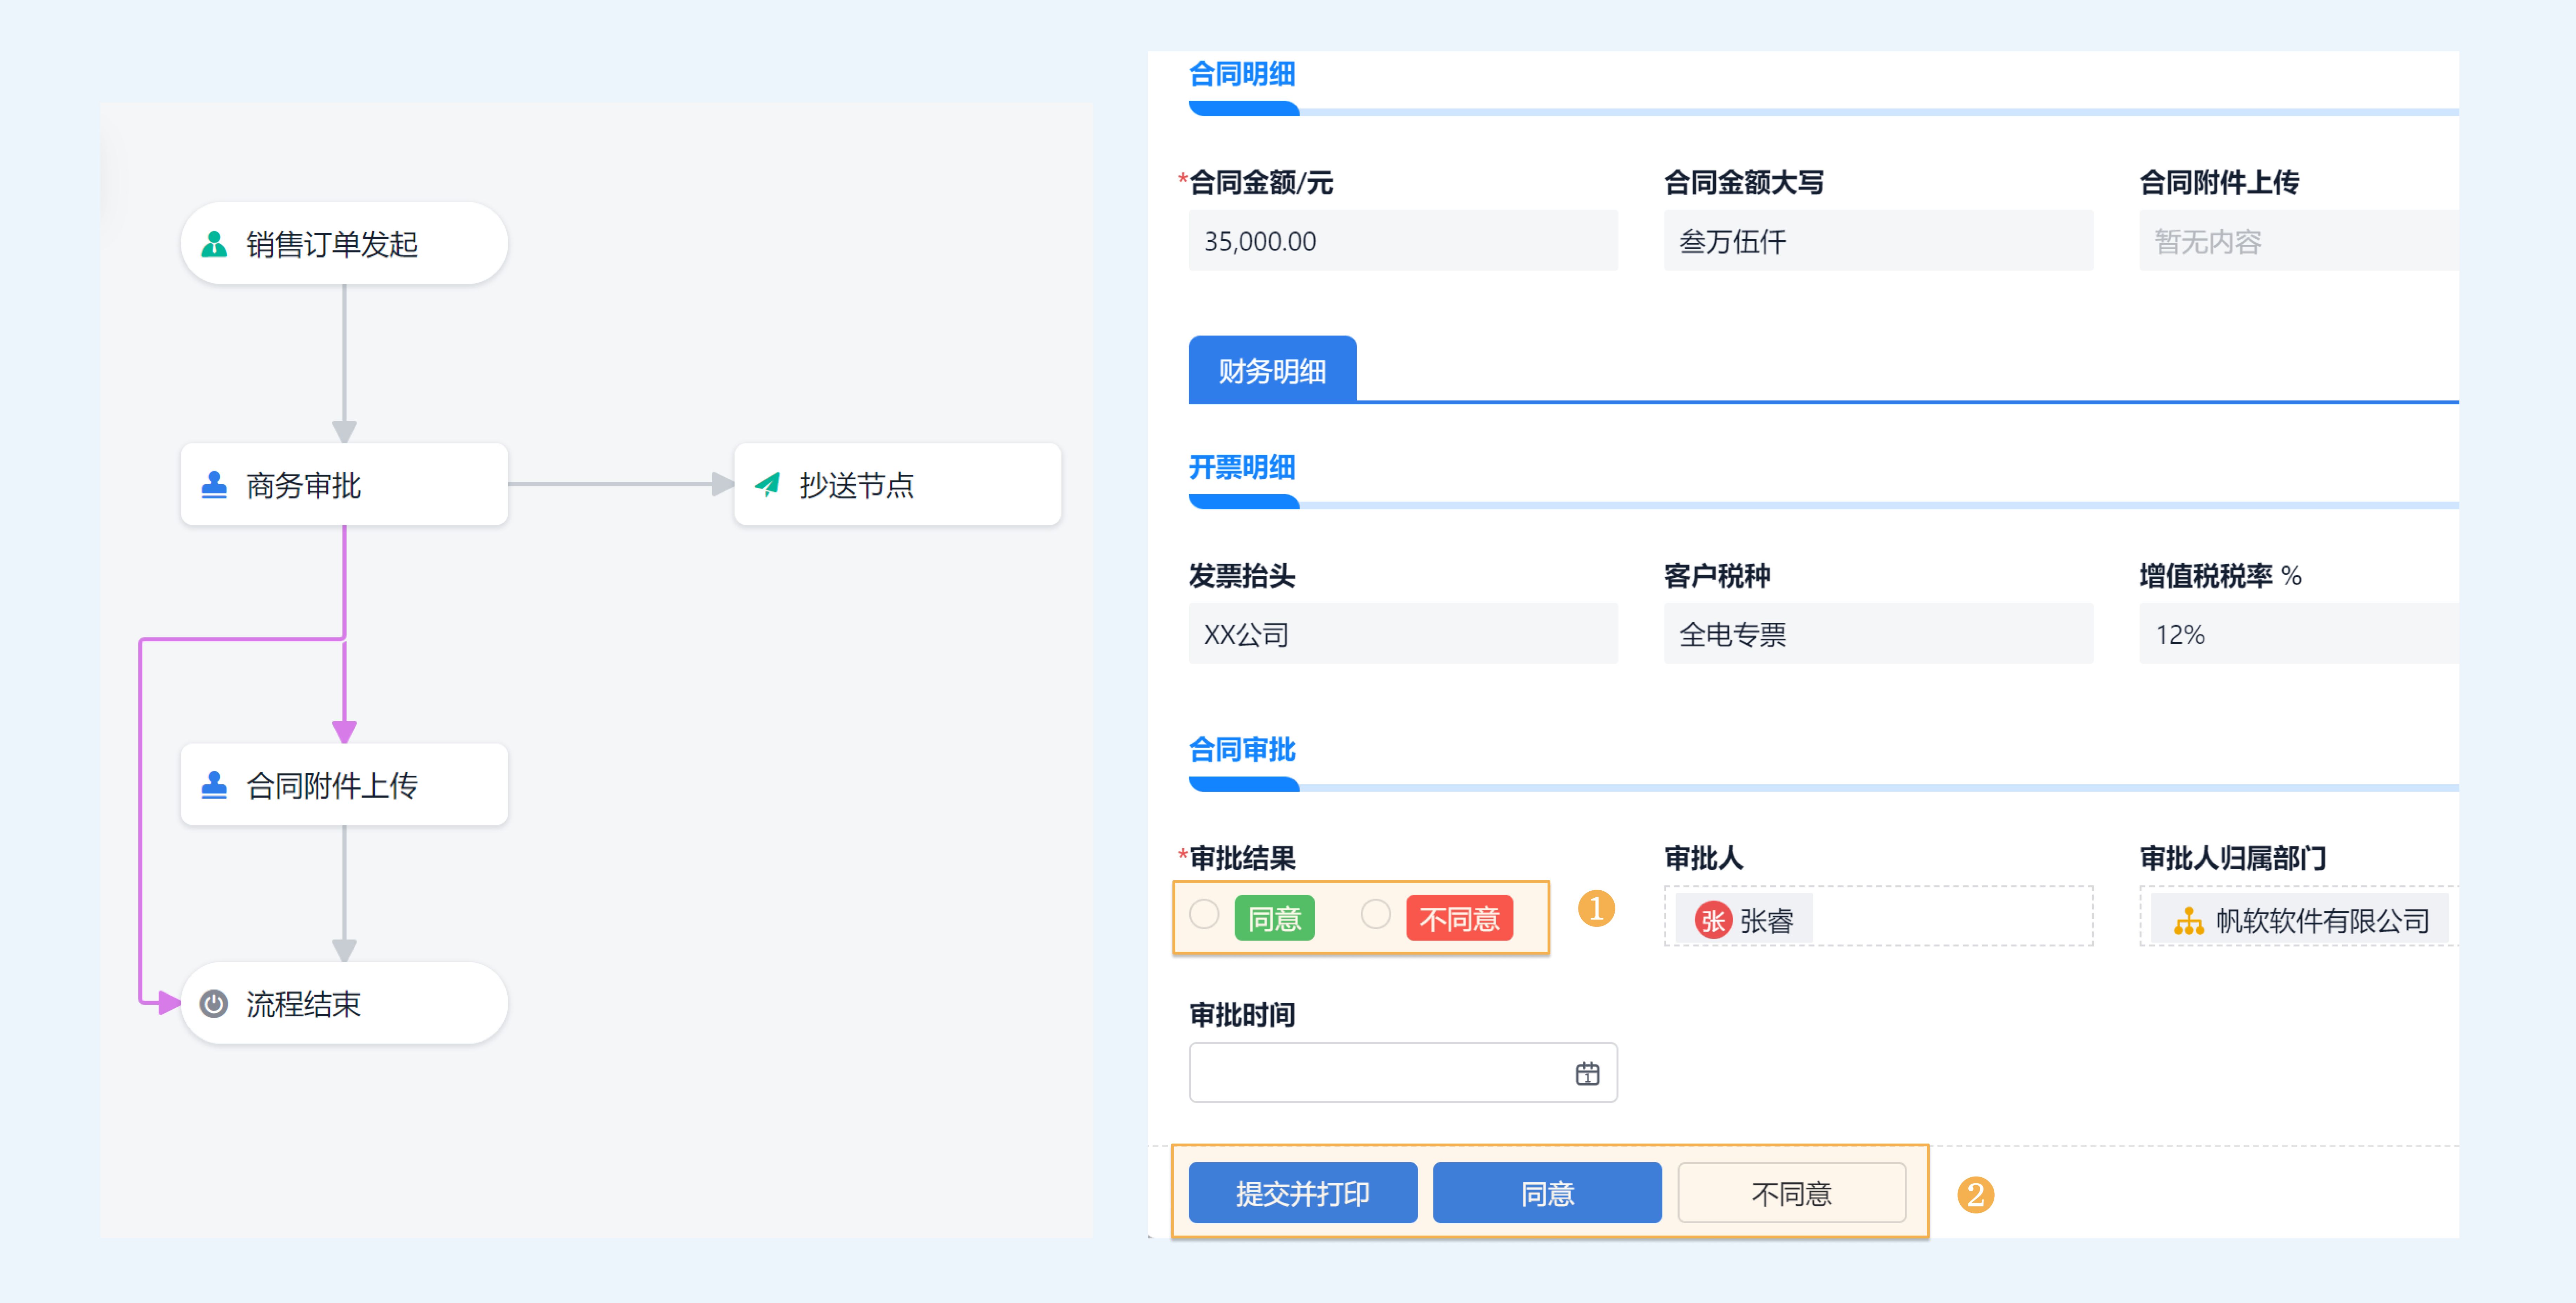Click the green user icon on 销售订单发起 node
The height and width of the screenshot is (1303, 2576).
click(214, 244)
